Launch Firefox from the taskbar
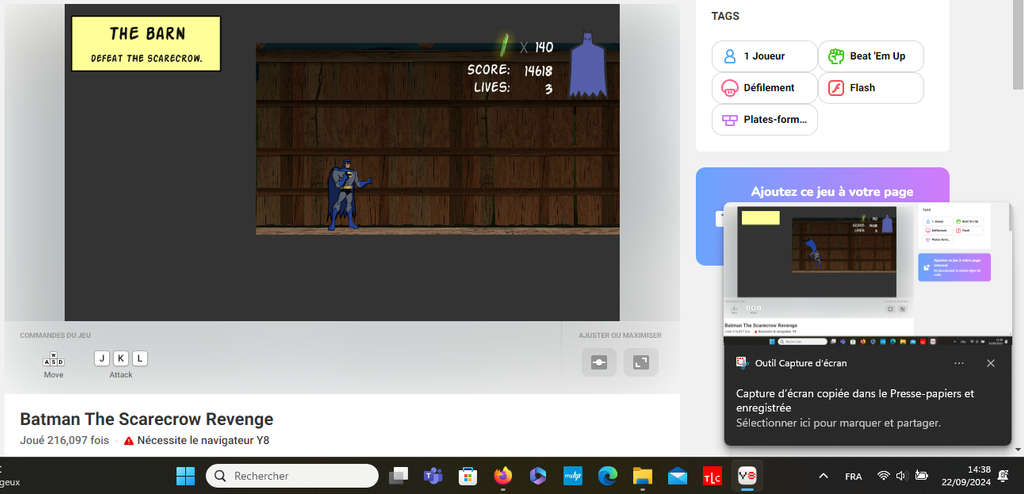Image resolution: width=1024 pixels, height=494 pixels. pos(502,476)
